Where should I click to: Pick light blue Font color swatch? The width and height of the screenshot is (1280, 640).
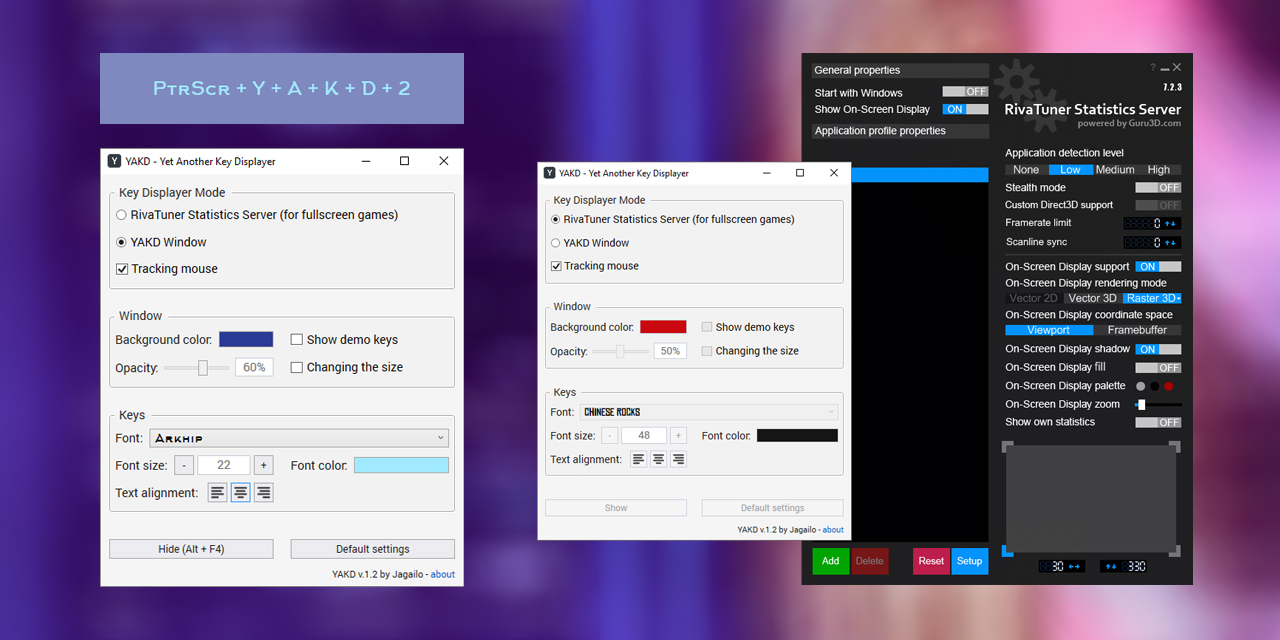[x=401, y=465]
